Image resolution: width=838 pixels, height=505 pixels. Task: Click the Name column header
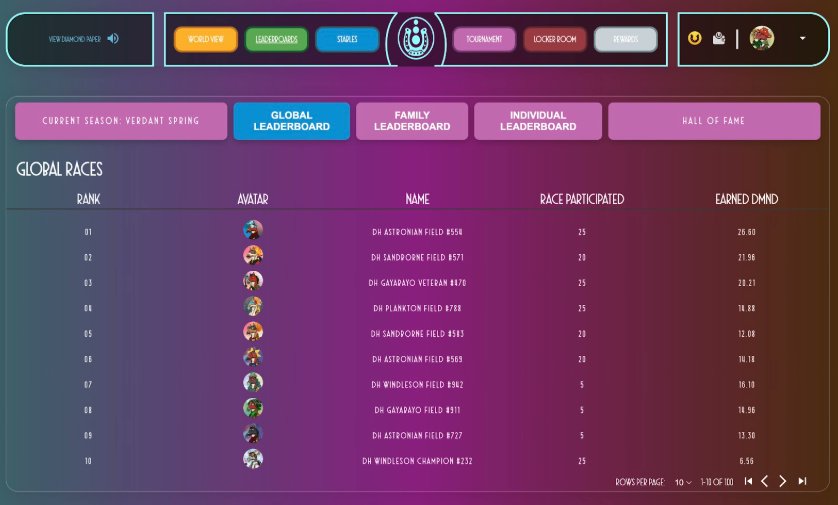(417, 199)
